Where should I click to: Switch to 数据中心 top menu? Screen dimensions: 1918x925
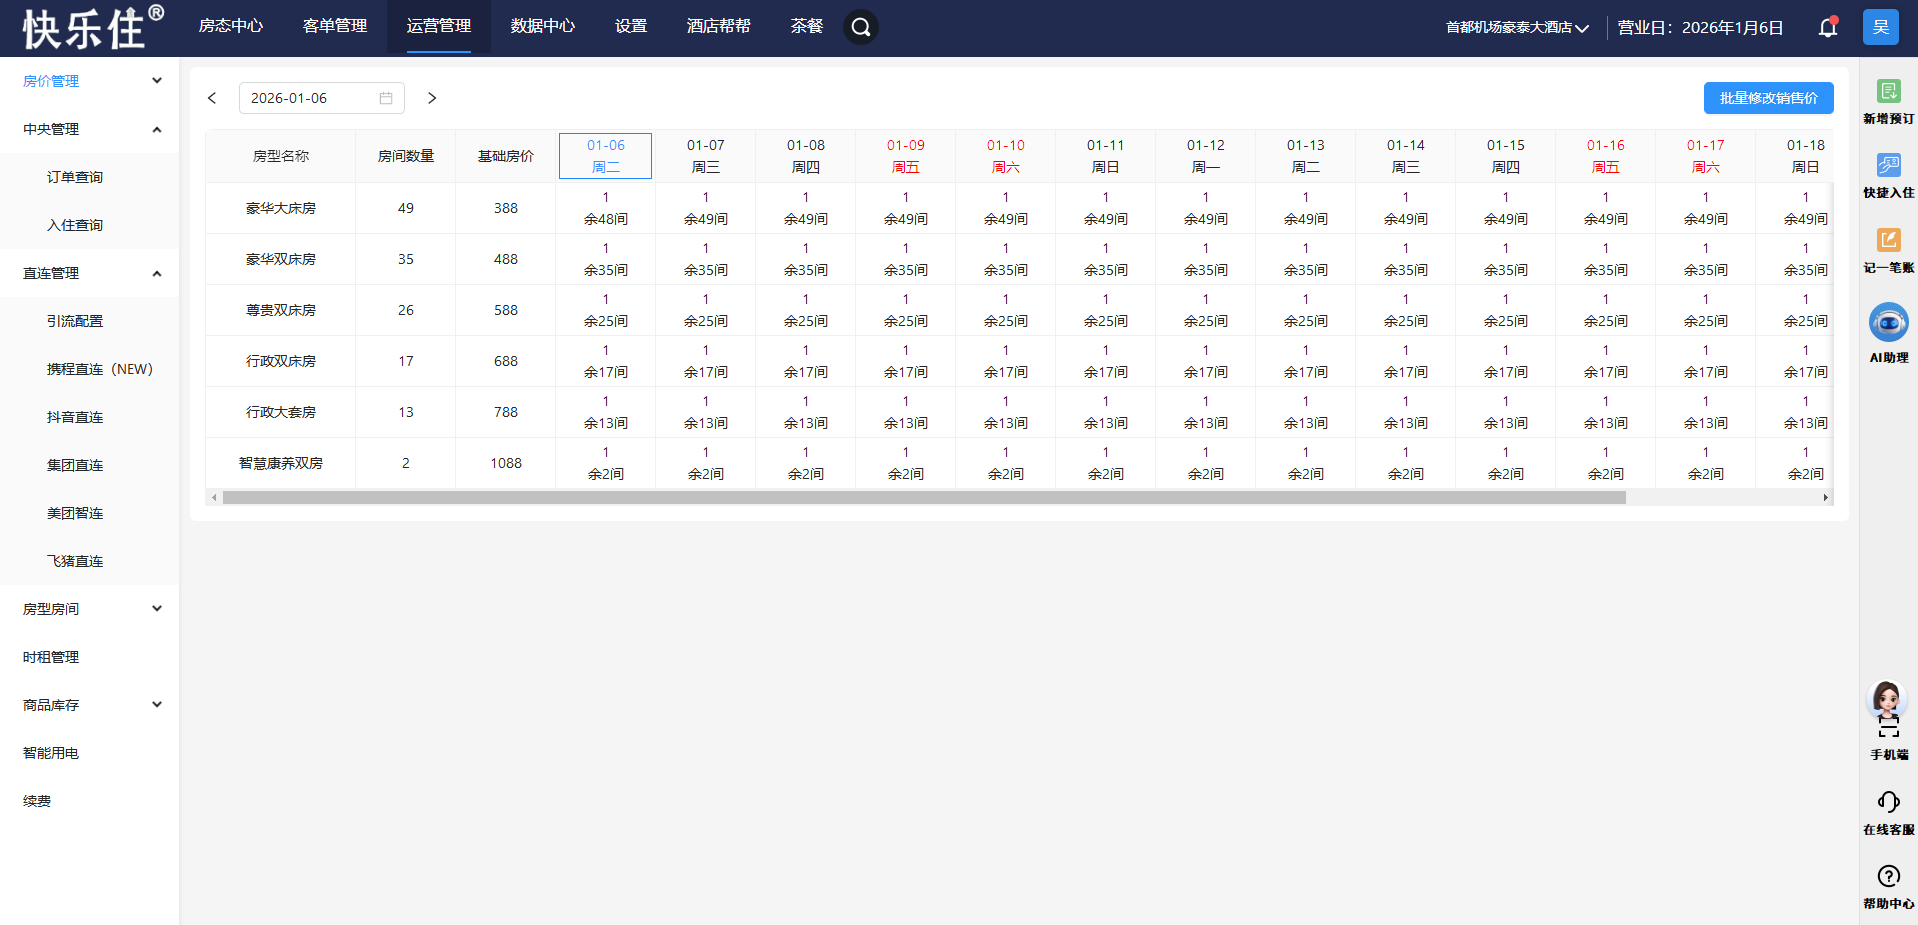(542, 26)
